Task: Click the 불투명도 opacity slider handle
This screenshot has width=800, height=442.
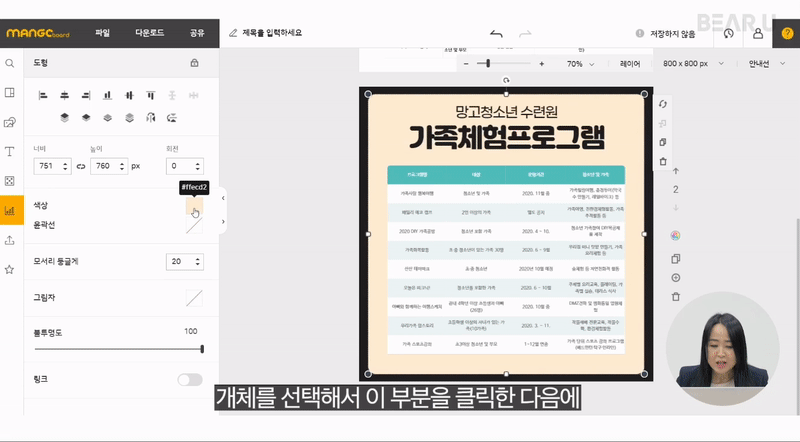Action: tap(202, 349)
